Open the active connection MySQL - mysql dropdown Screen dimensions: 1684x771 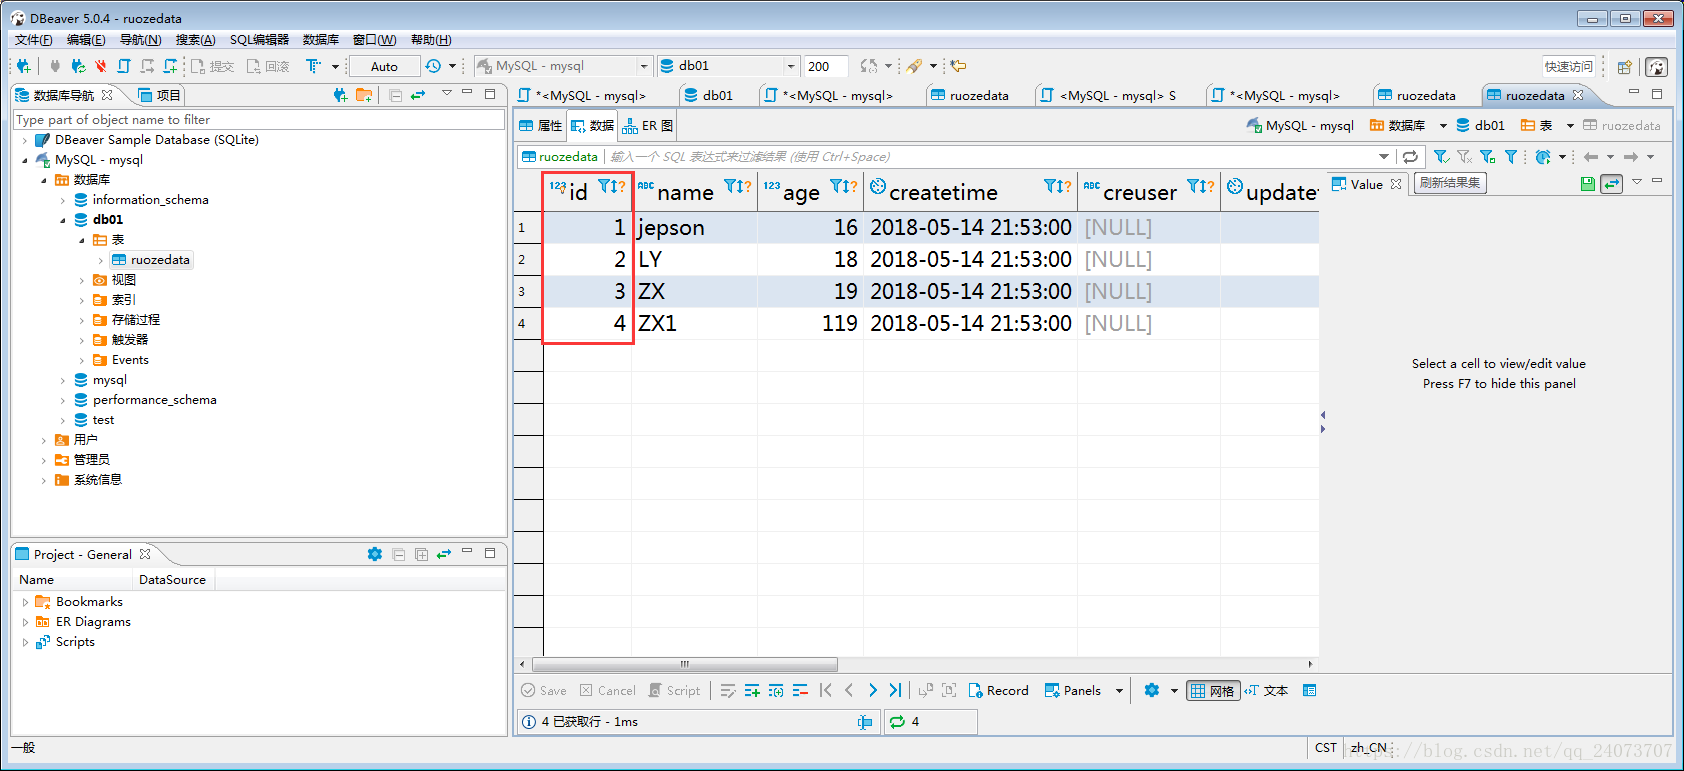[x=564, y=66]
